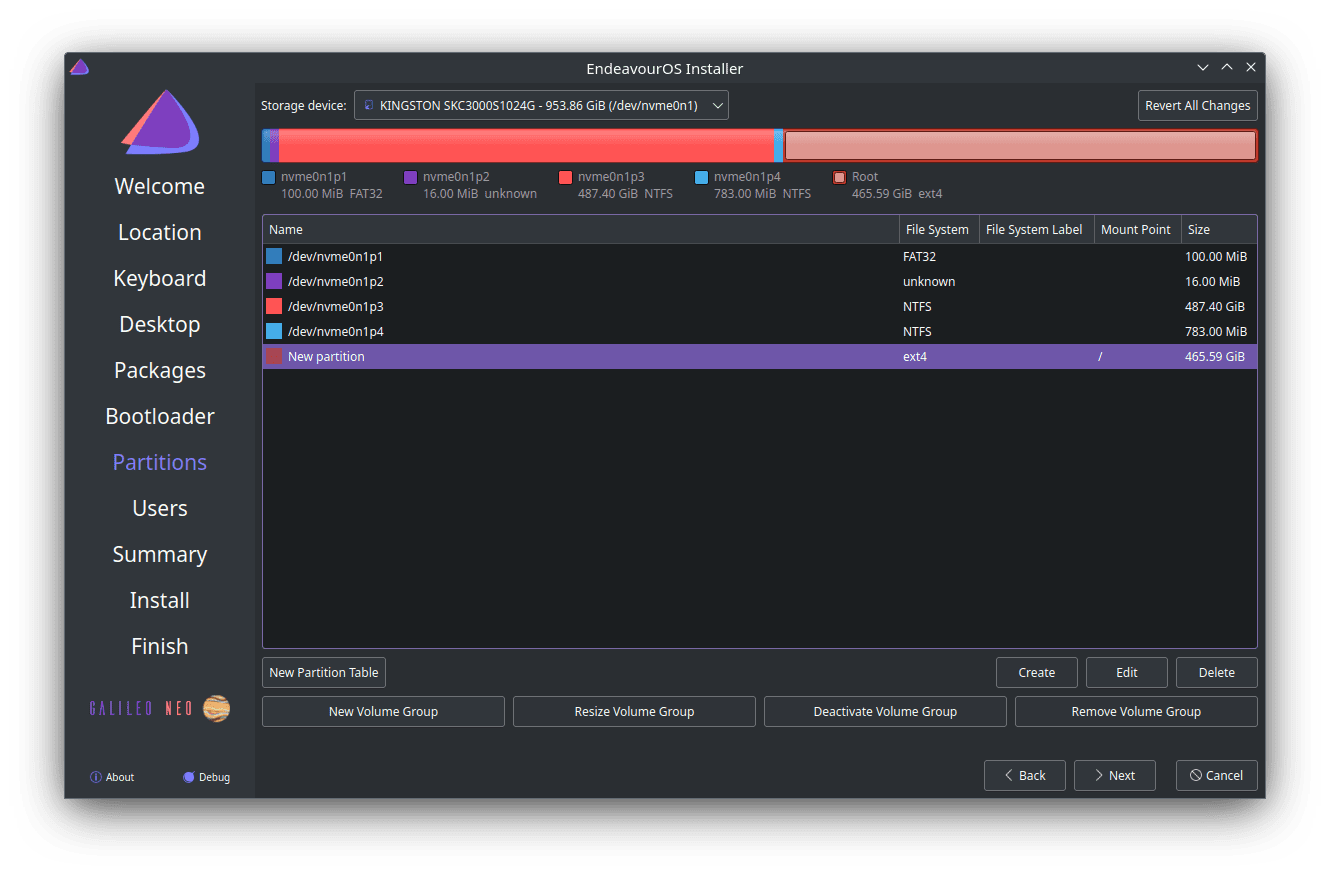Close the installer window
1330x875 pixels.
[1251, 68]
